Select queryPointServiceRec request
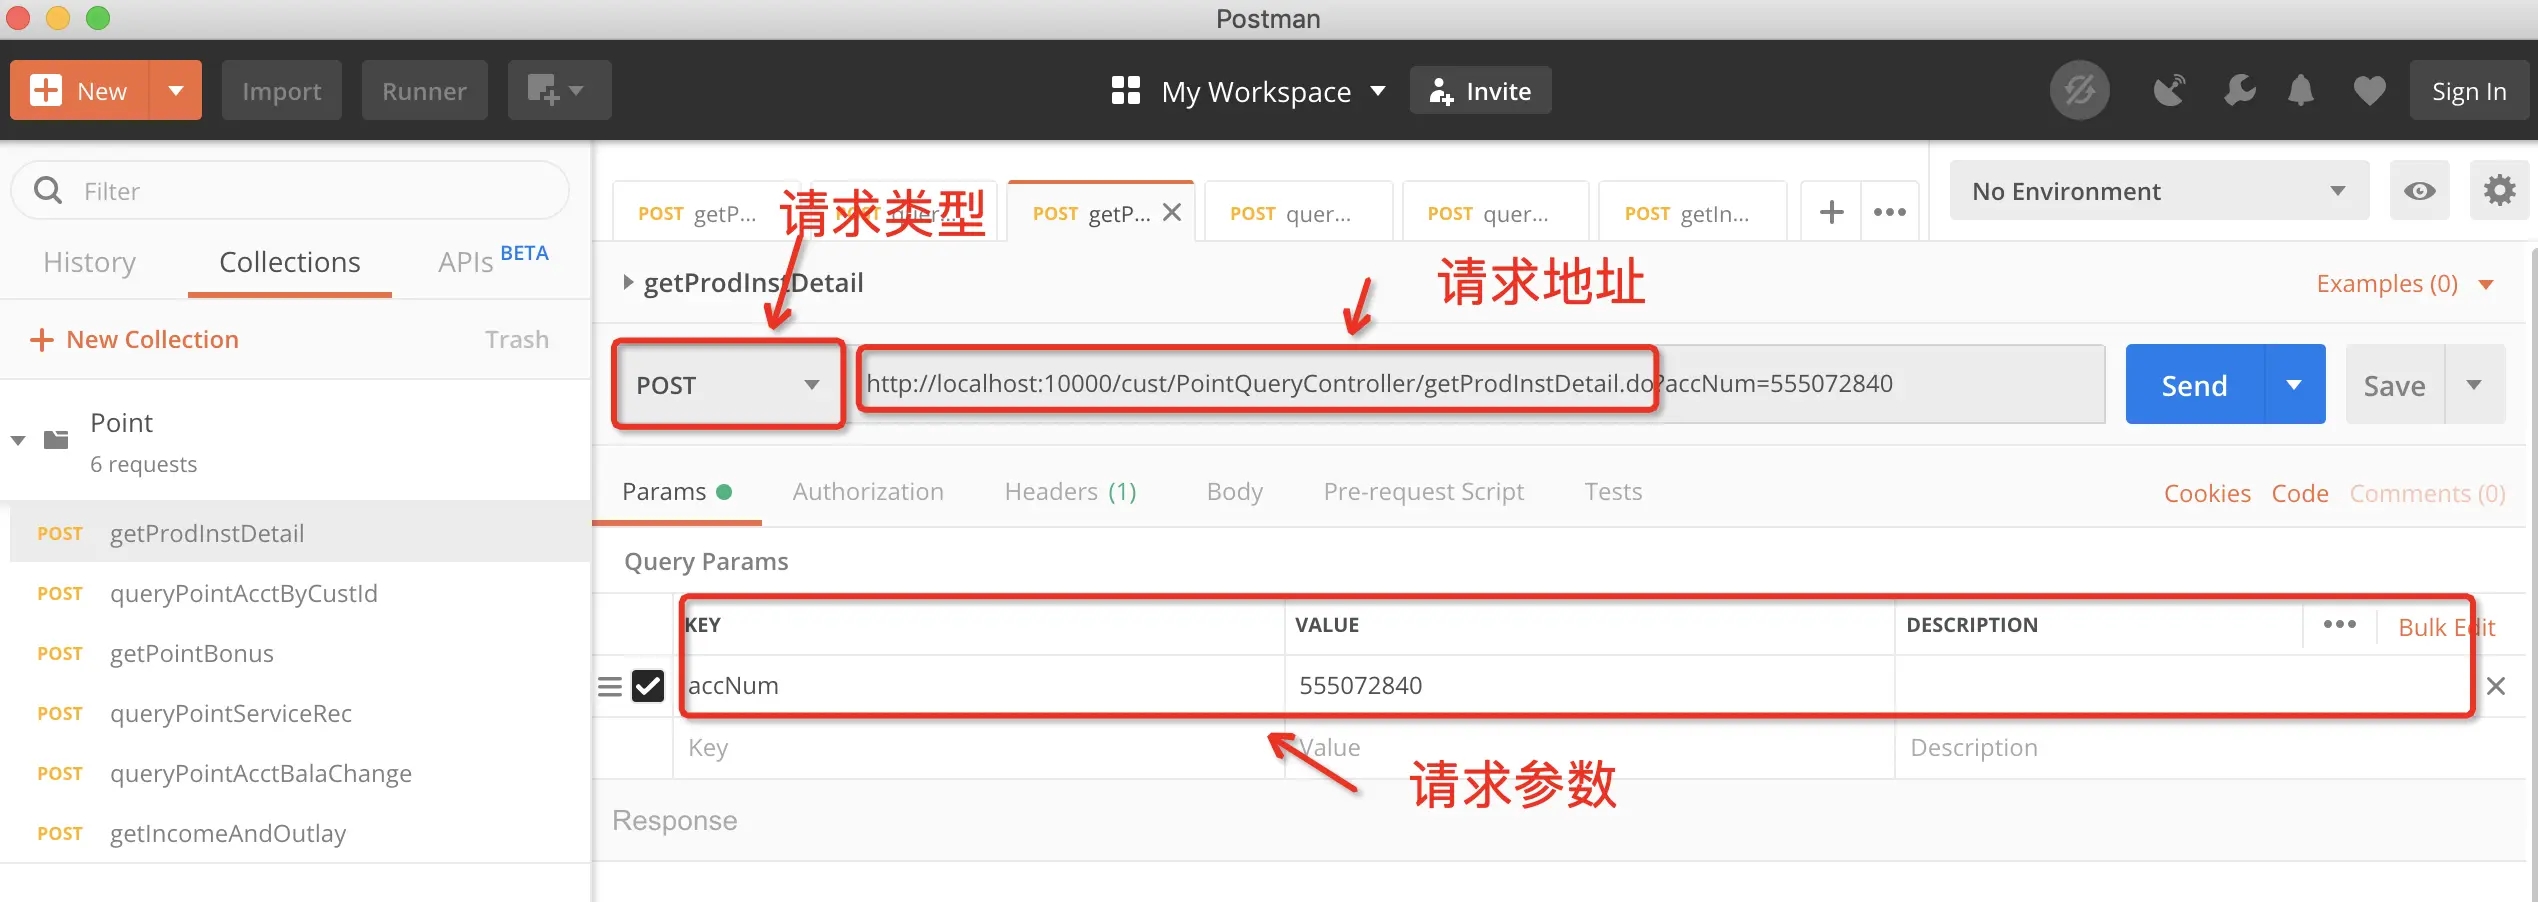 pyautogui.click(x=300, y=713)
